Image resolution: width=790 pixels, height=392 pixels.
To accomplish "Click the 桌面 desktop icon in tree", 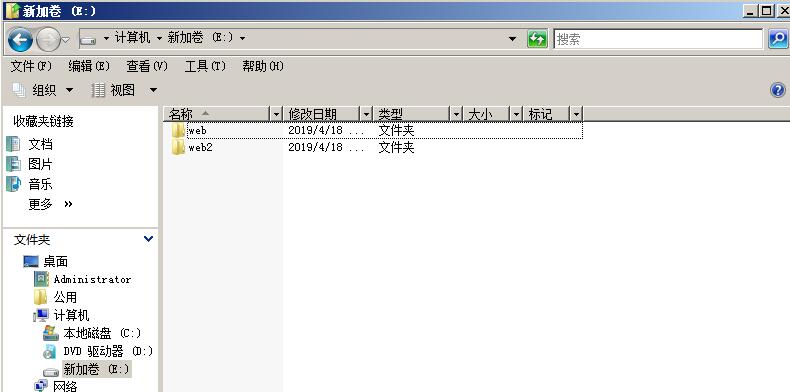I will (31, 262).
